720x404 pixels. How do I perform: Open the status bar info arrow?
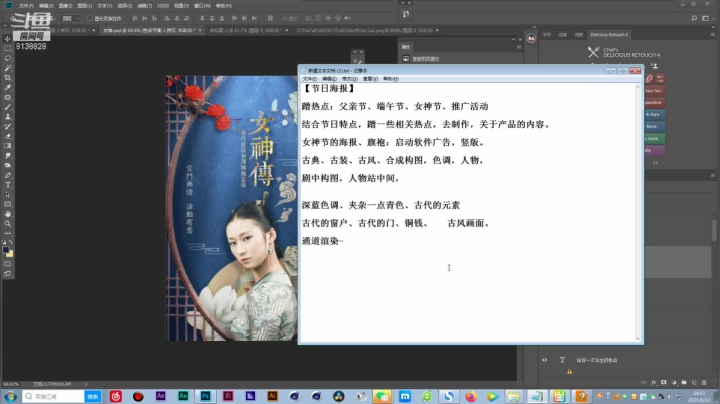86,384
